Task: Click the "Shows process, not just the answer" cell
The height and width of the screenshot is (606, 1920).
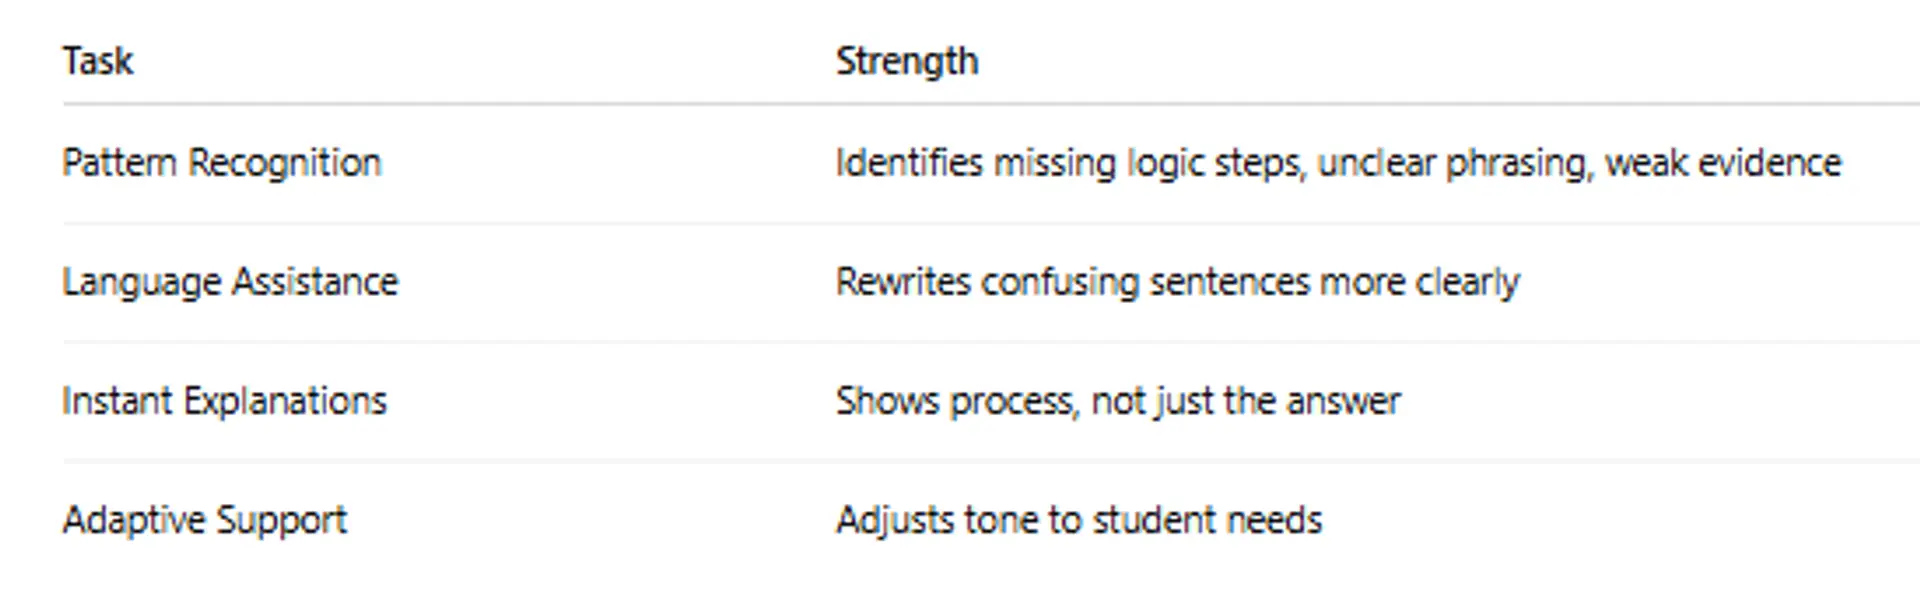Action: 1117,401
